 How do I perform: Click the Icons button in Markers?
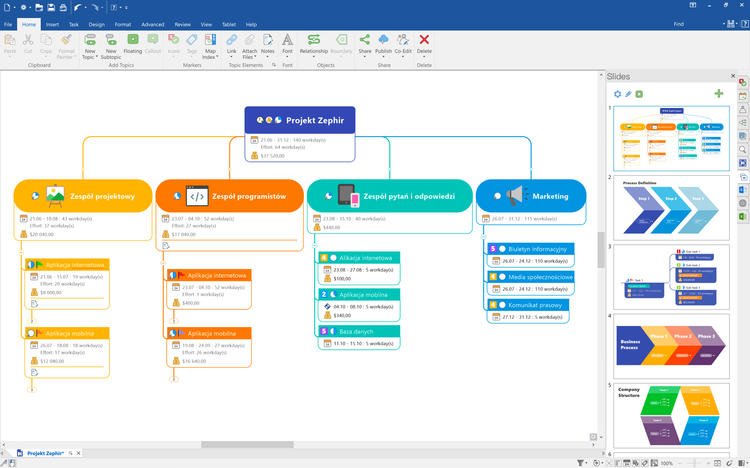click(x=174, y=44)
